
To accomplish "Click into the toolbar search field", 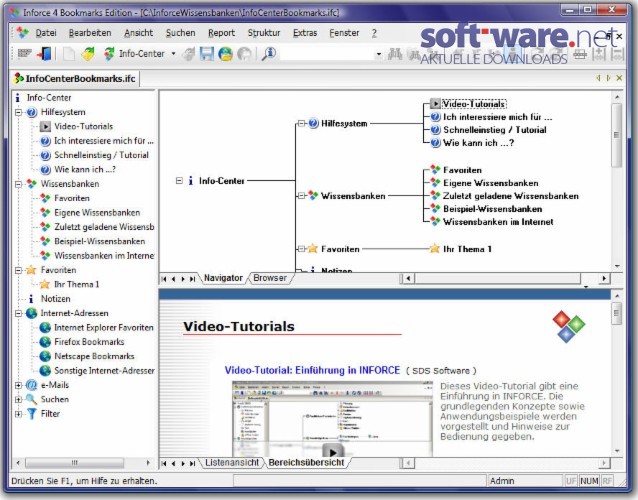I will (x=327, y=53).
